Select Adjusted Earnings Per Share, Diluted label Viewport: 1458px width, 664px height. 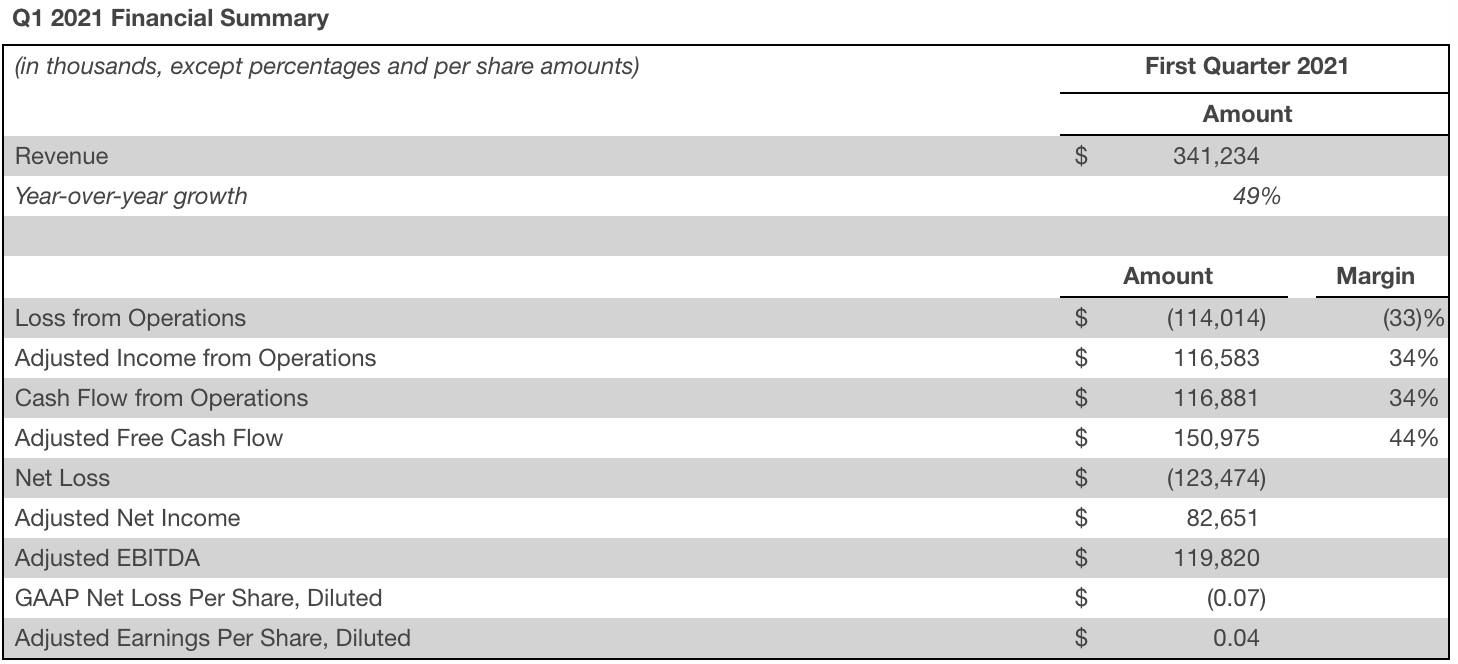213,638
